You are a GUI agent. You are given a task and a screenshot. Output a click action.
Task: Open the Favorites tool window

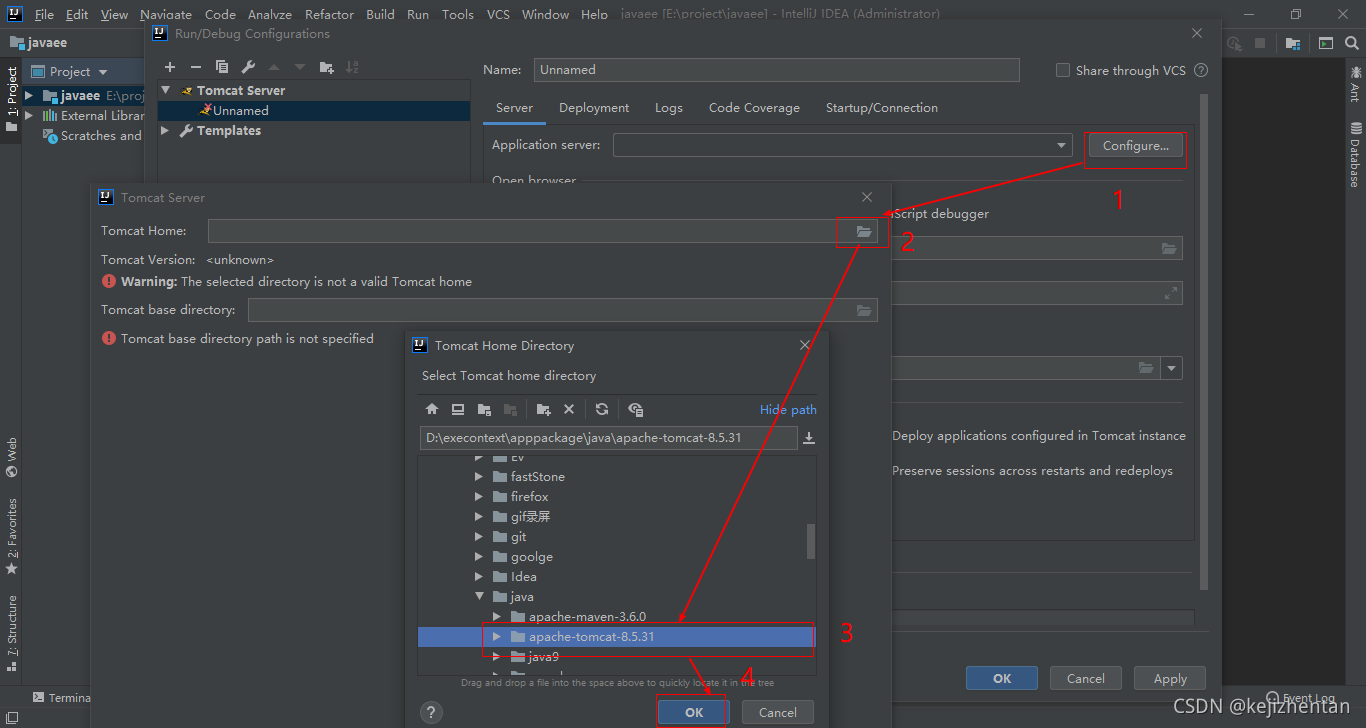[x=11, y=536]
